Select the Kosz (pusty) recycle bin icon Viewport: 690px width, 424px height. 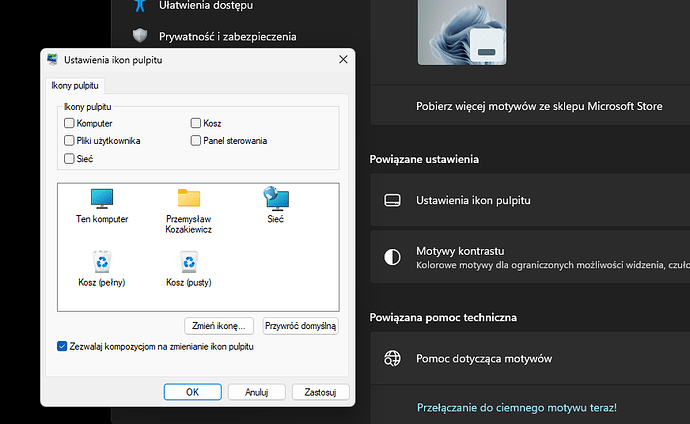(189, 263)
